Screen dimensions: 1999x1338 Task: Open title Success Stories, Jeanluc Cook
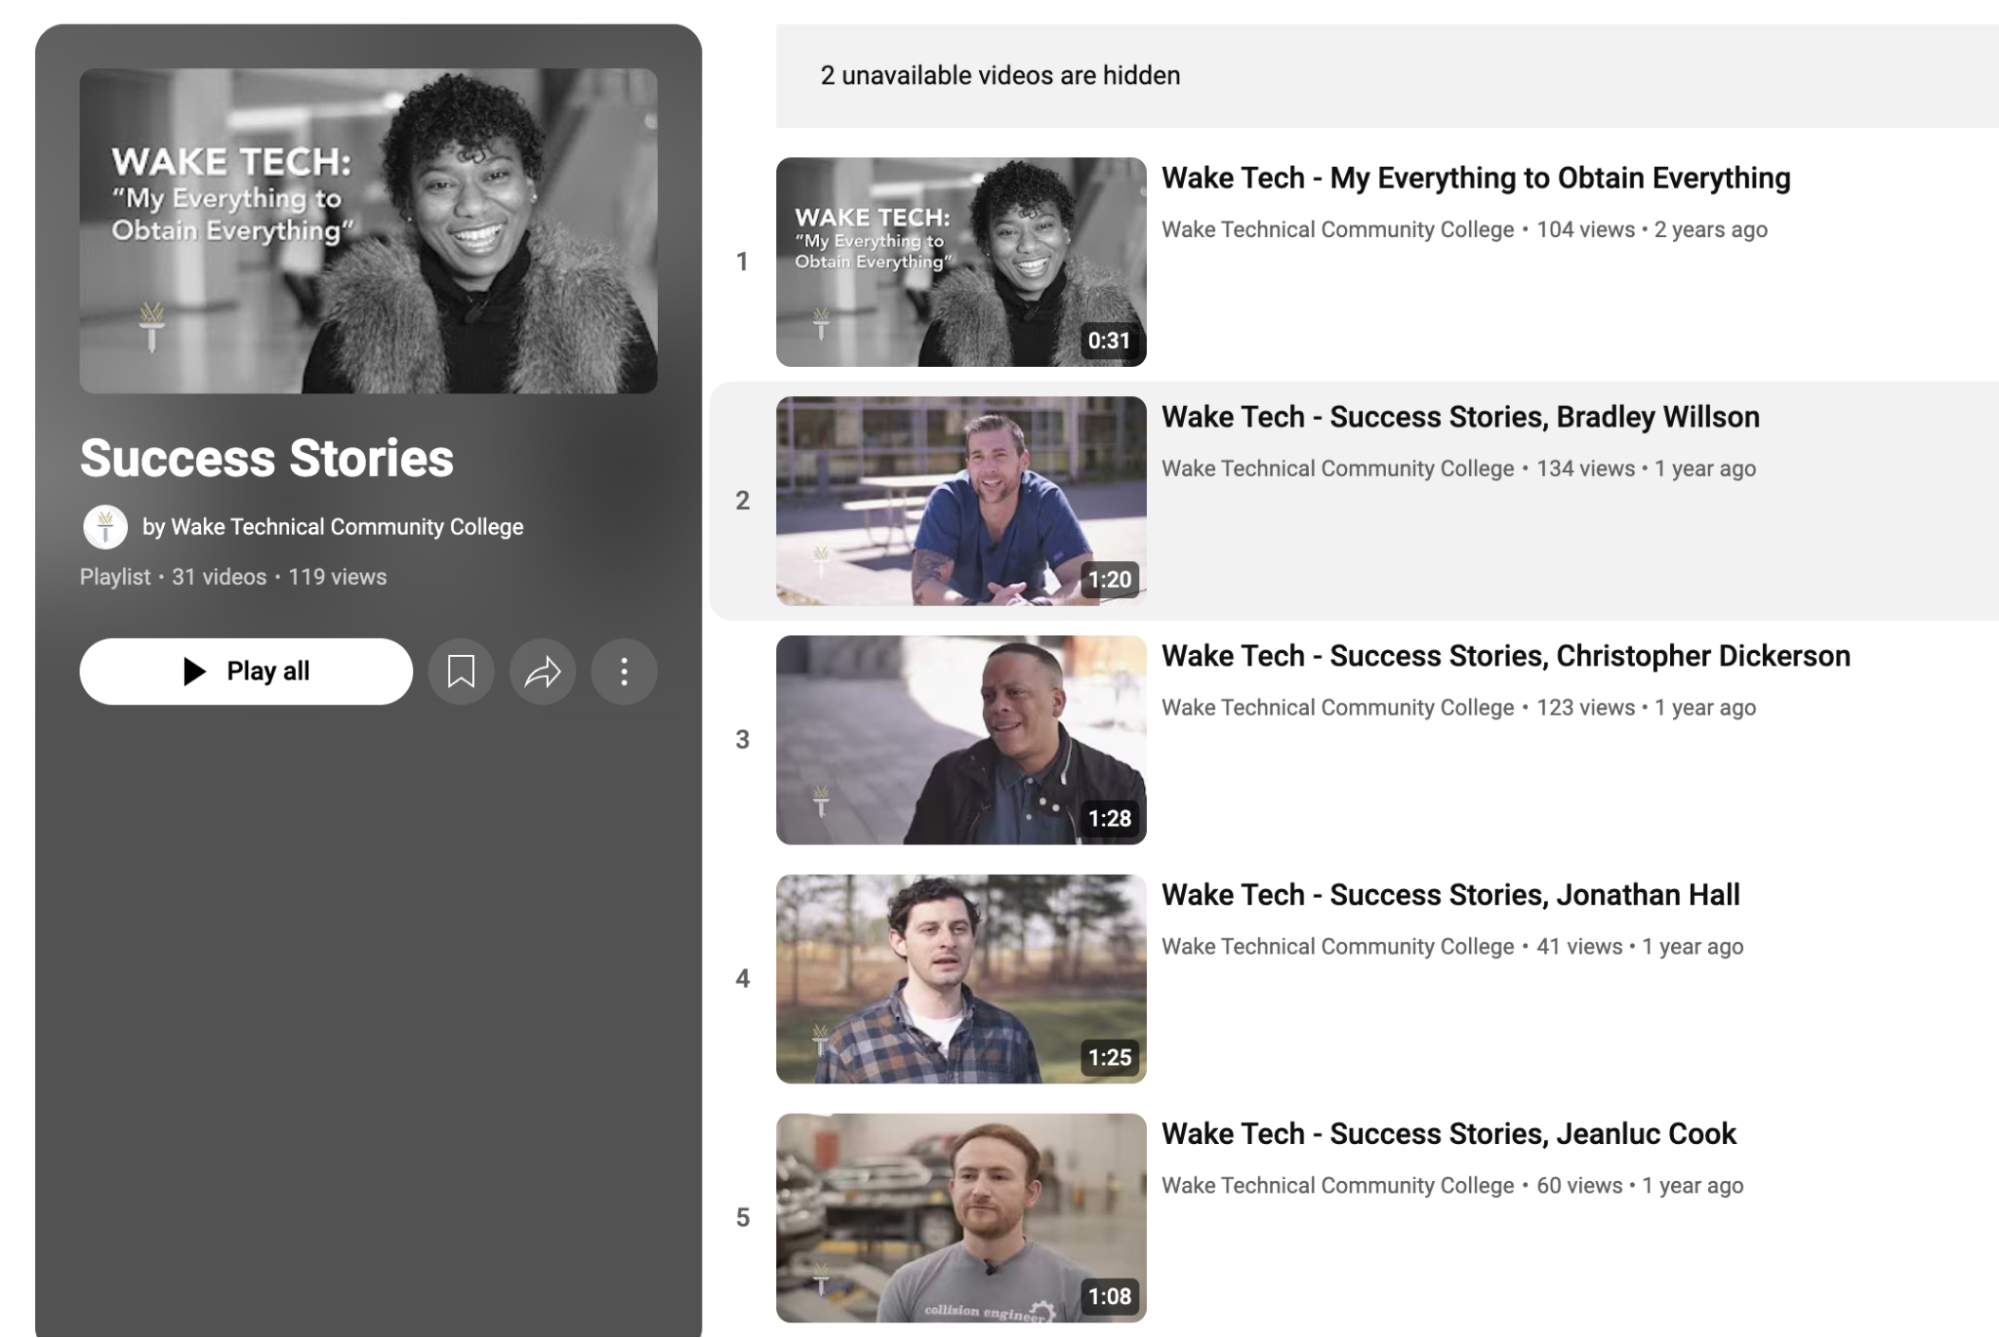click(1449, 1134)
